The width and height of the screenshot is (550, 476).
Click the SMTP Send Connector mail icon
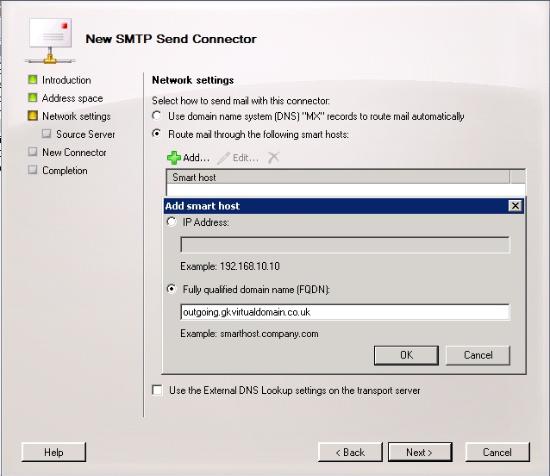tap(50, 40)
